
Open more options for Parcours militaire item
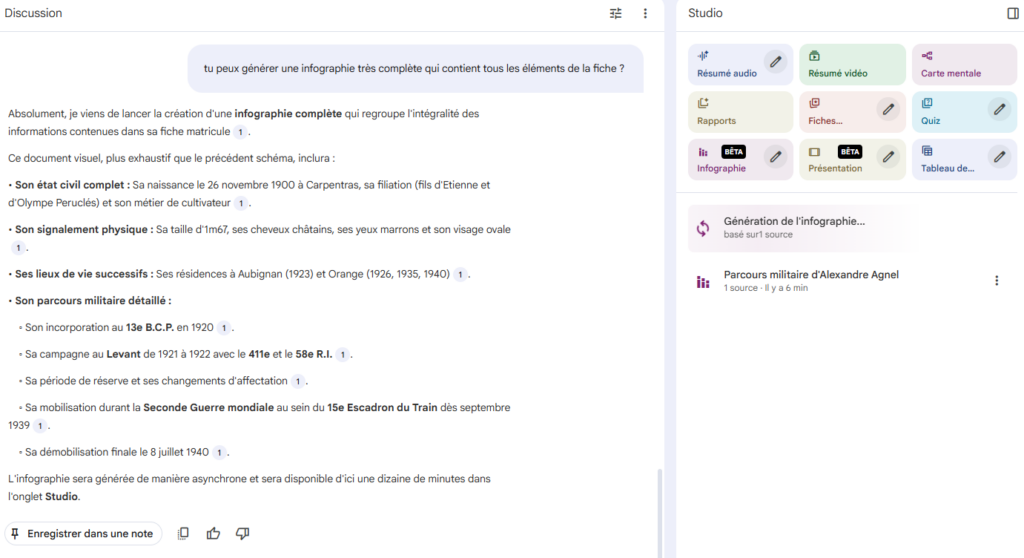996,281
